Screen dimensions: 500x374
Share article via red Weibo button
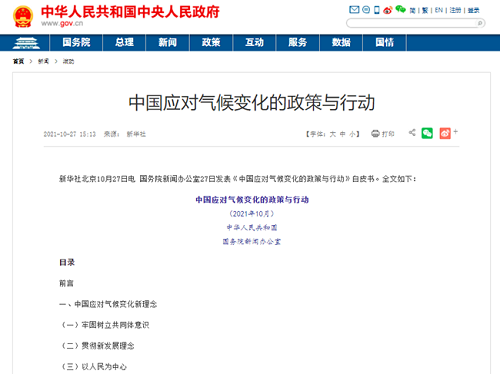tap(445, 133)
